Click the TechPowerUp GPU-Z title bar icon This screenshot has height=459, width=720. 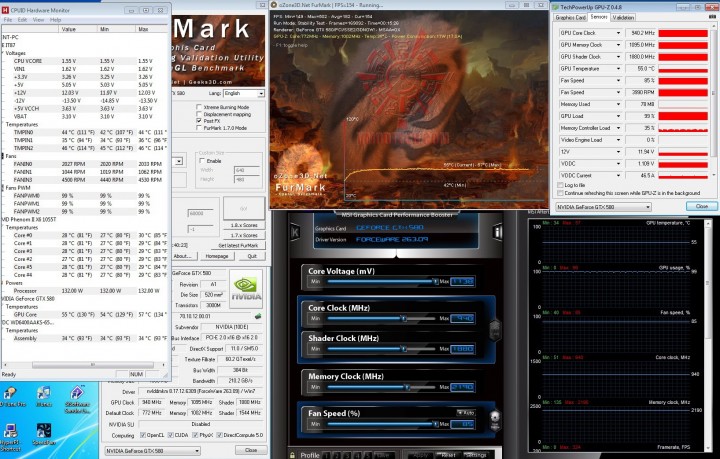tap(556, 7)
